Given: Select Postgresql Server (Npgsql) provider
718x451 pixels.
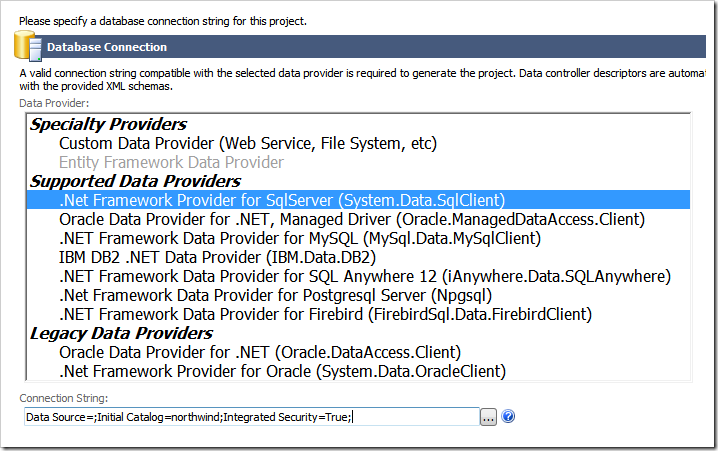Looking at the screenshot, I should 275,295.
